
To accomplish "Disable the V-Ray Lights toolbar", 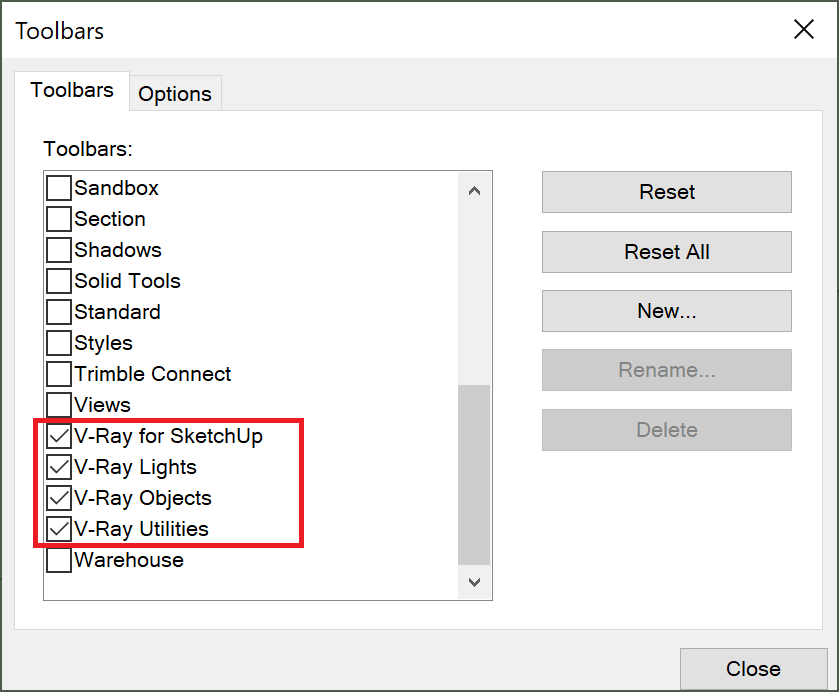I will (x=59, y=467).
